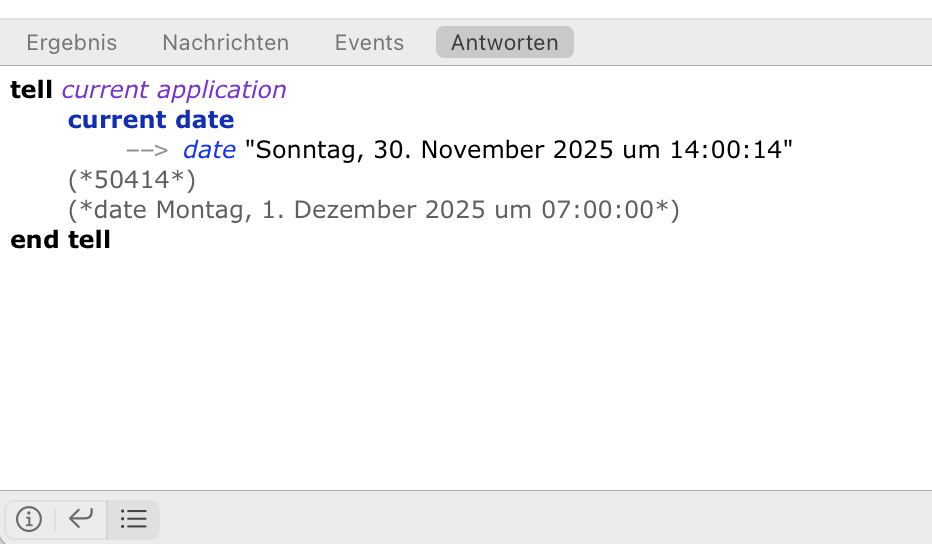
Task: Click the "end tell" line
Action: pos(60,241)
